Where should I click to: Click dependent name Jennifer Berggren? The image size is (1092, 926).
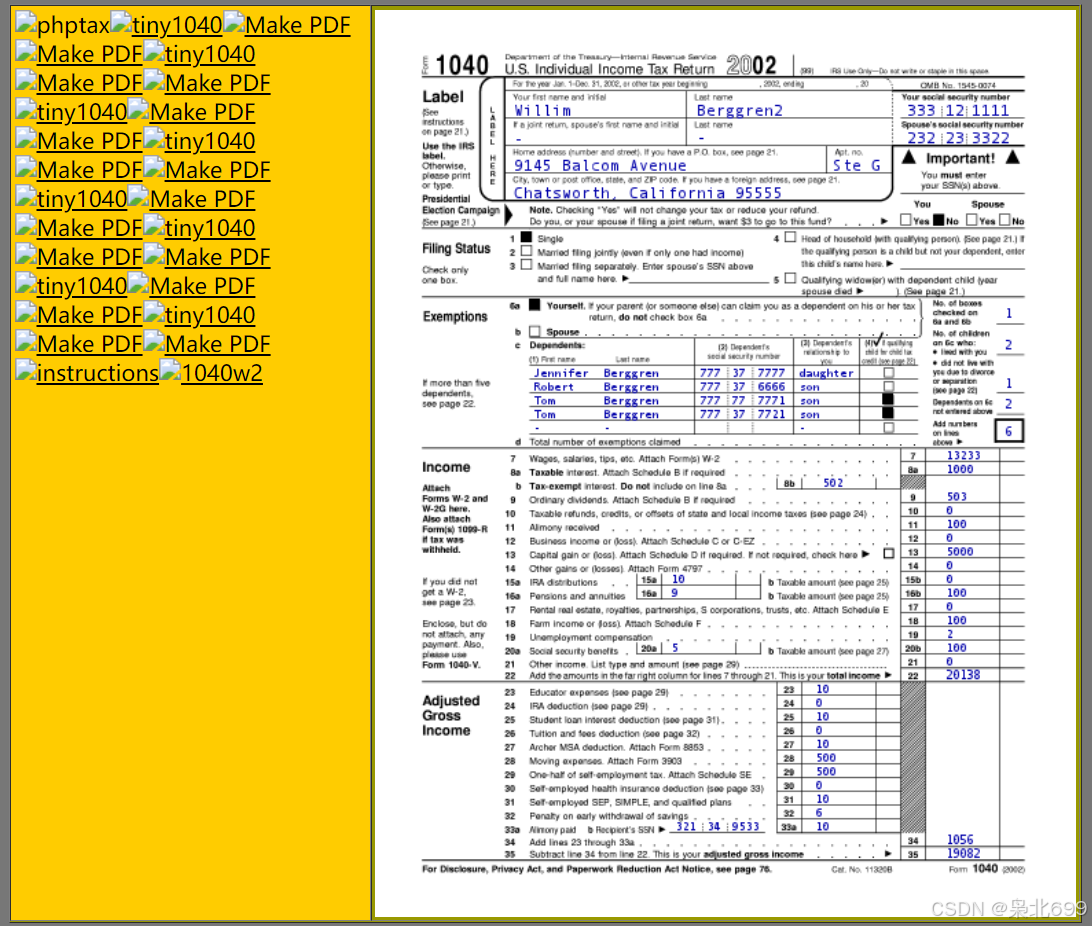pyautogui.click(x=596, y=373)
